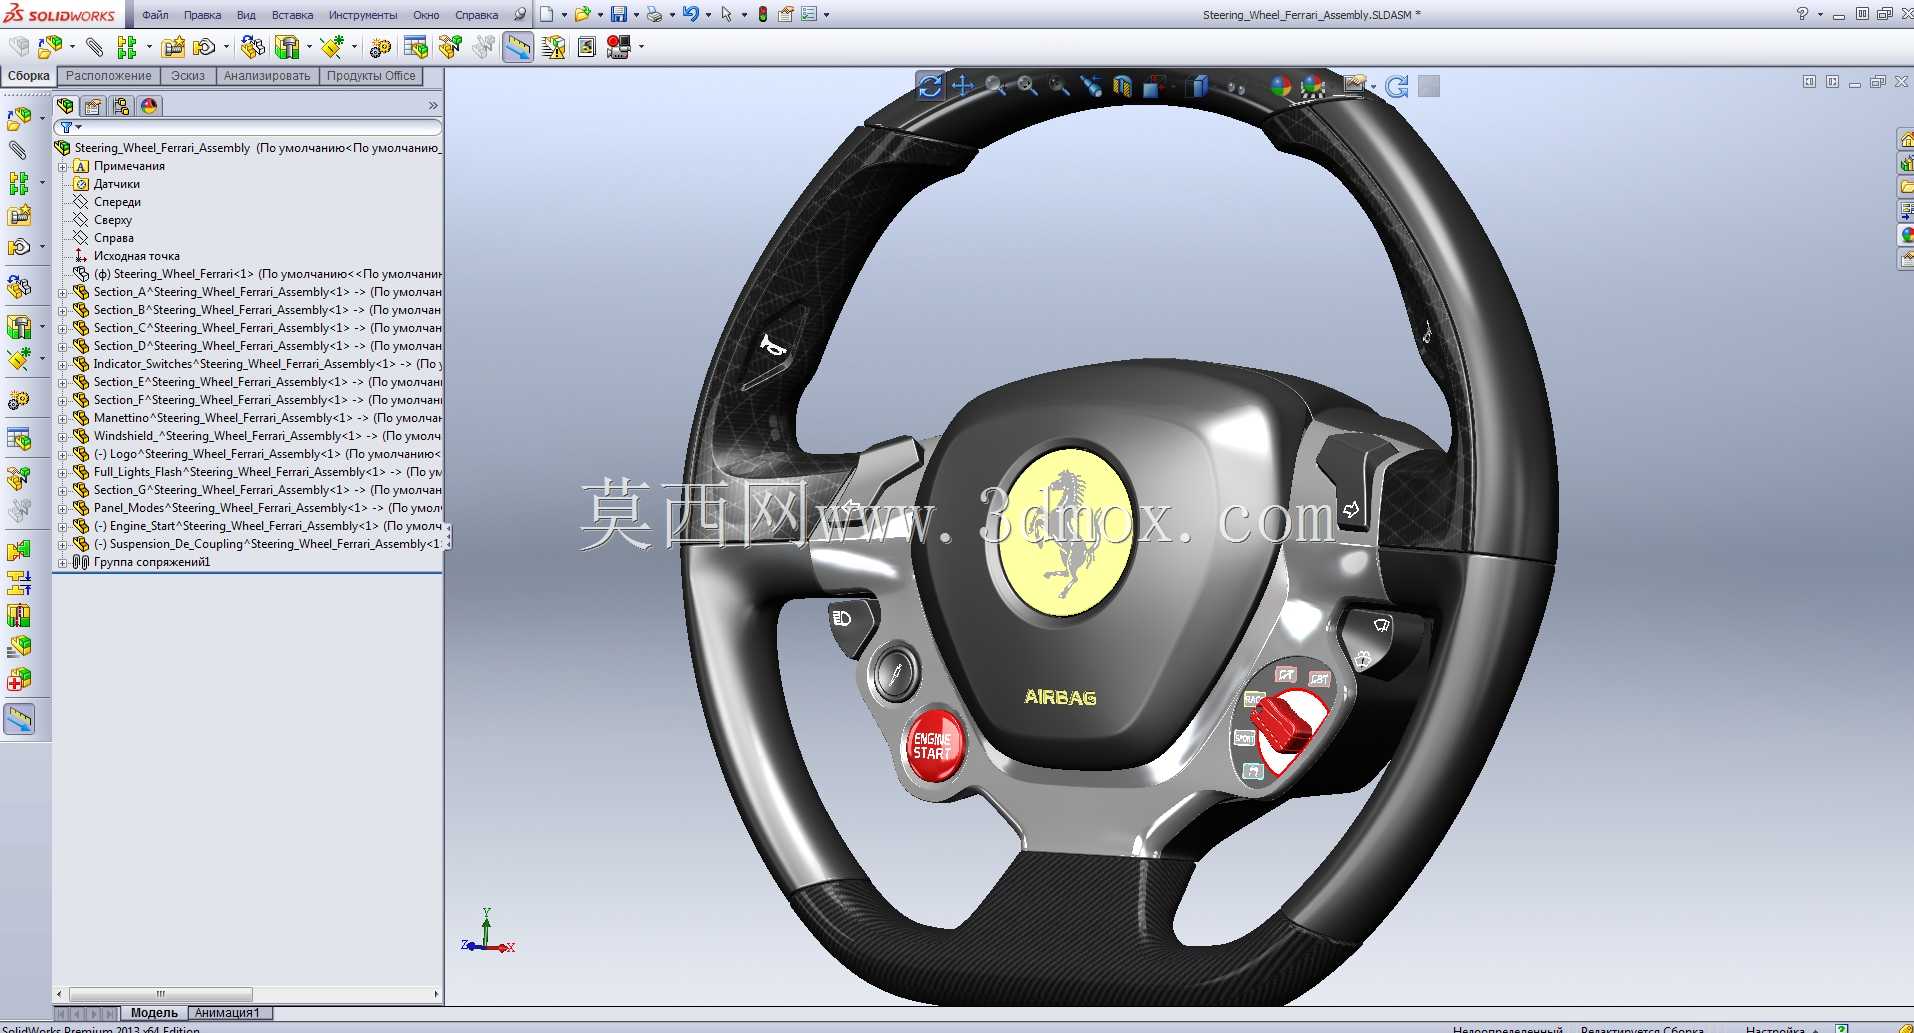Open the DisplayManager color wheel tab

pyautogui.click(x=149, y=106)
